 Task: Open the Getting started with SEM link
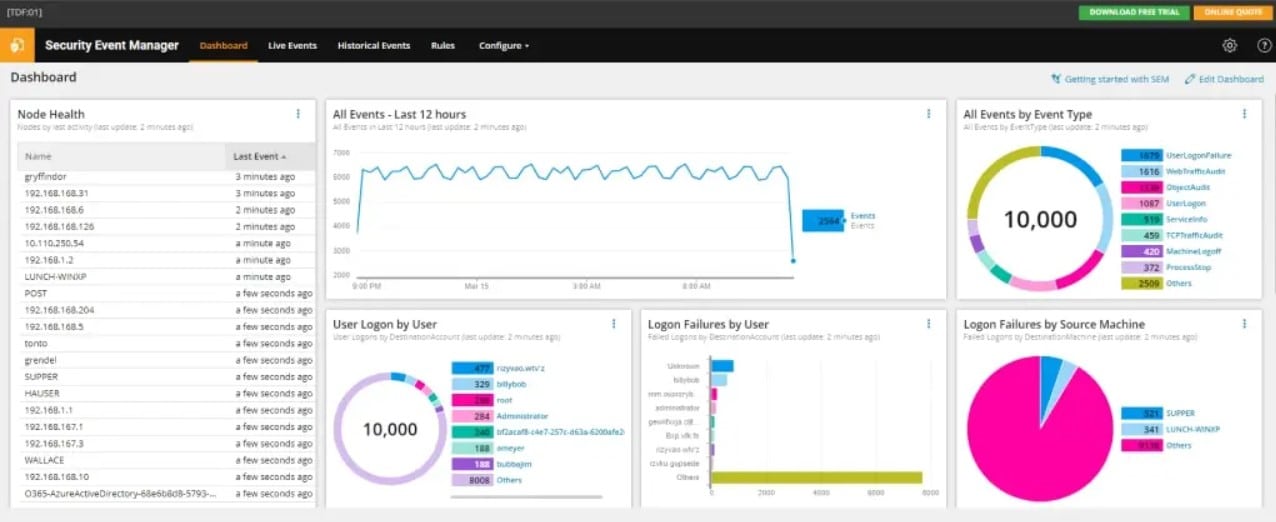coord(1117,79)
